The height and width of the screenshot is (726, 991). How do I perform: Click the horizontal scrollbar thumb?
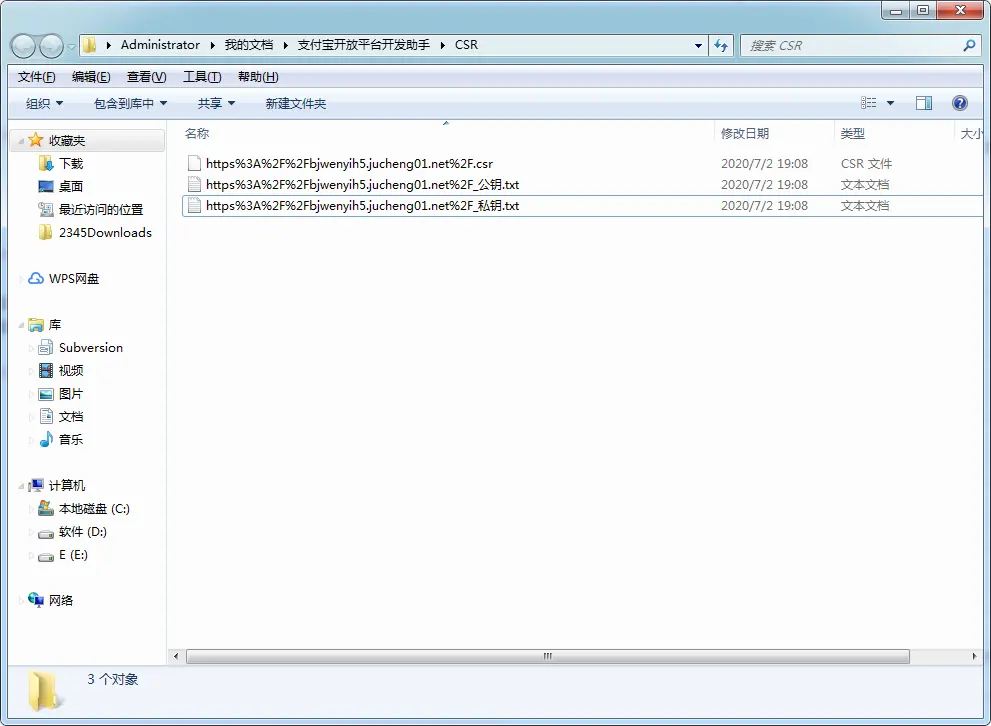pos(547,656)
